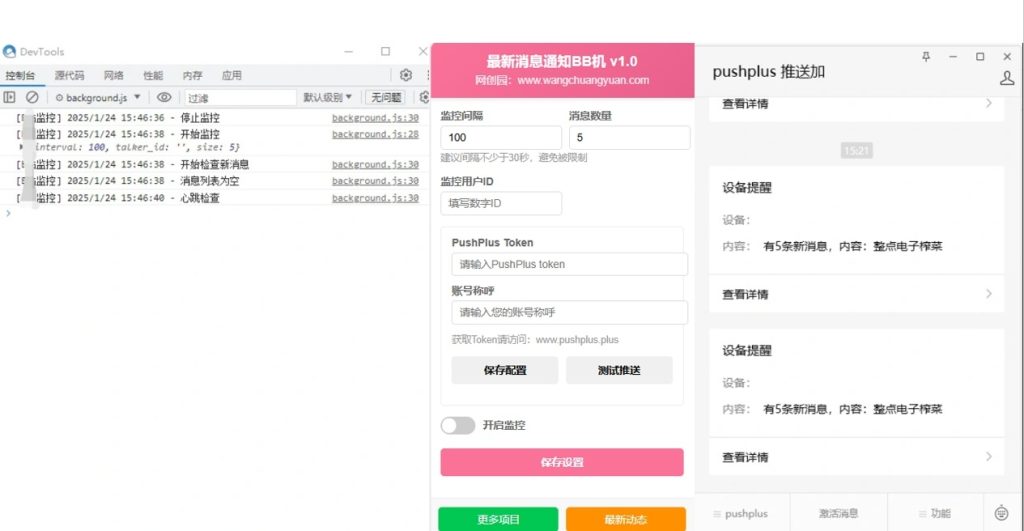Toggle the DevTools console sidebar icon
Image resolution: width=1024 pixels, height=531 pixels.
click(9, 97)
